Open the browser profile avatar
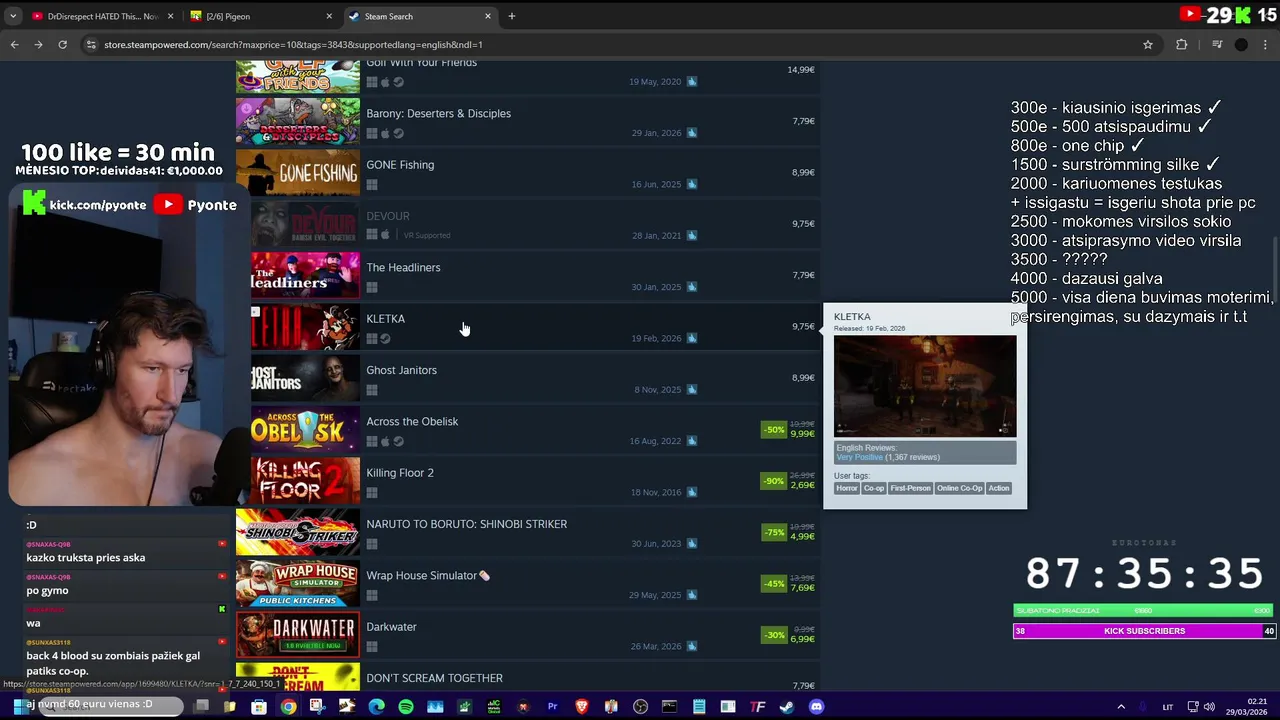Screen dimensions: 1280x720 pos(1241,44)
